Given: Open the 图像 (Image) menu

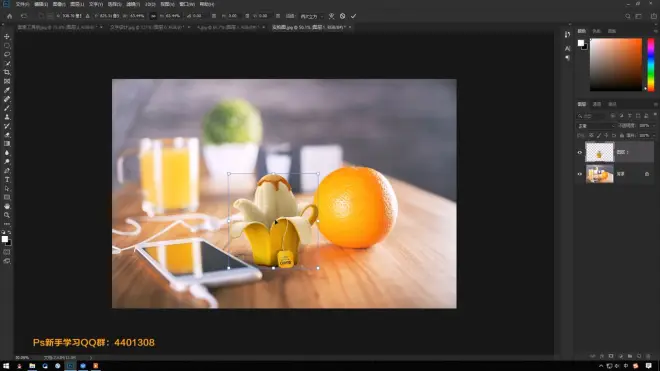Looking at the screenshot, I should click(59, 4).
